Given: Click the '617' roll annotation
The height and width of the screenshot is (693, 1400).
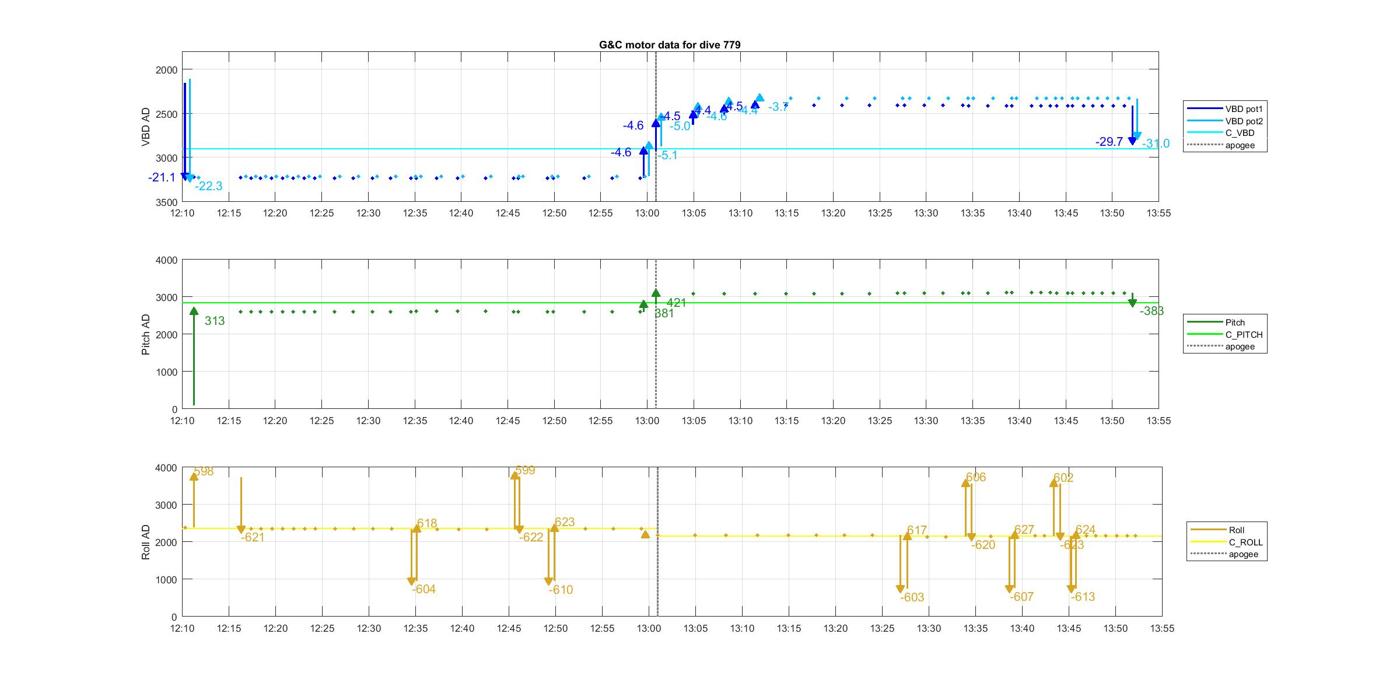Looking at the screenshot, I should click(x=917, y=531).
